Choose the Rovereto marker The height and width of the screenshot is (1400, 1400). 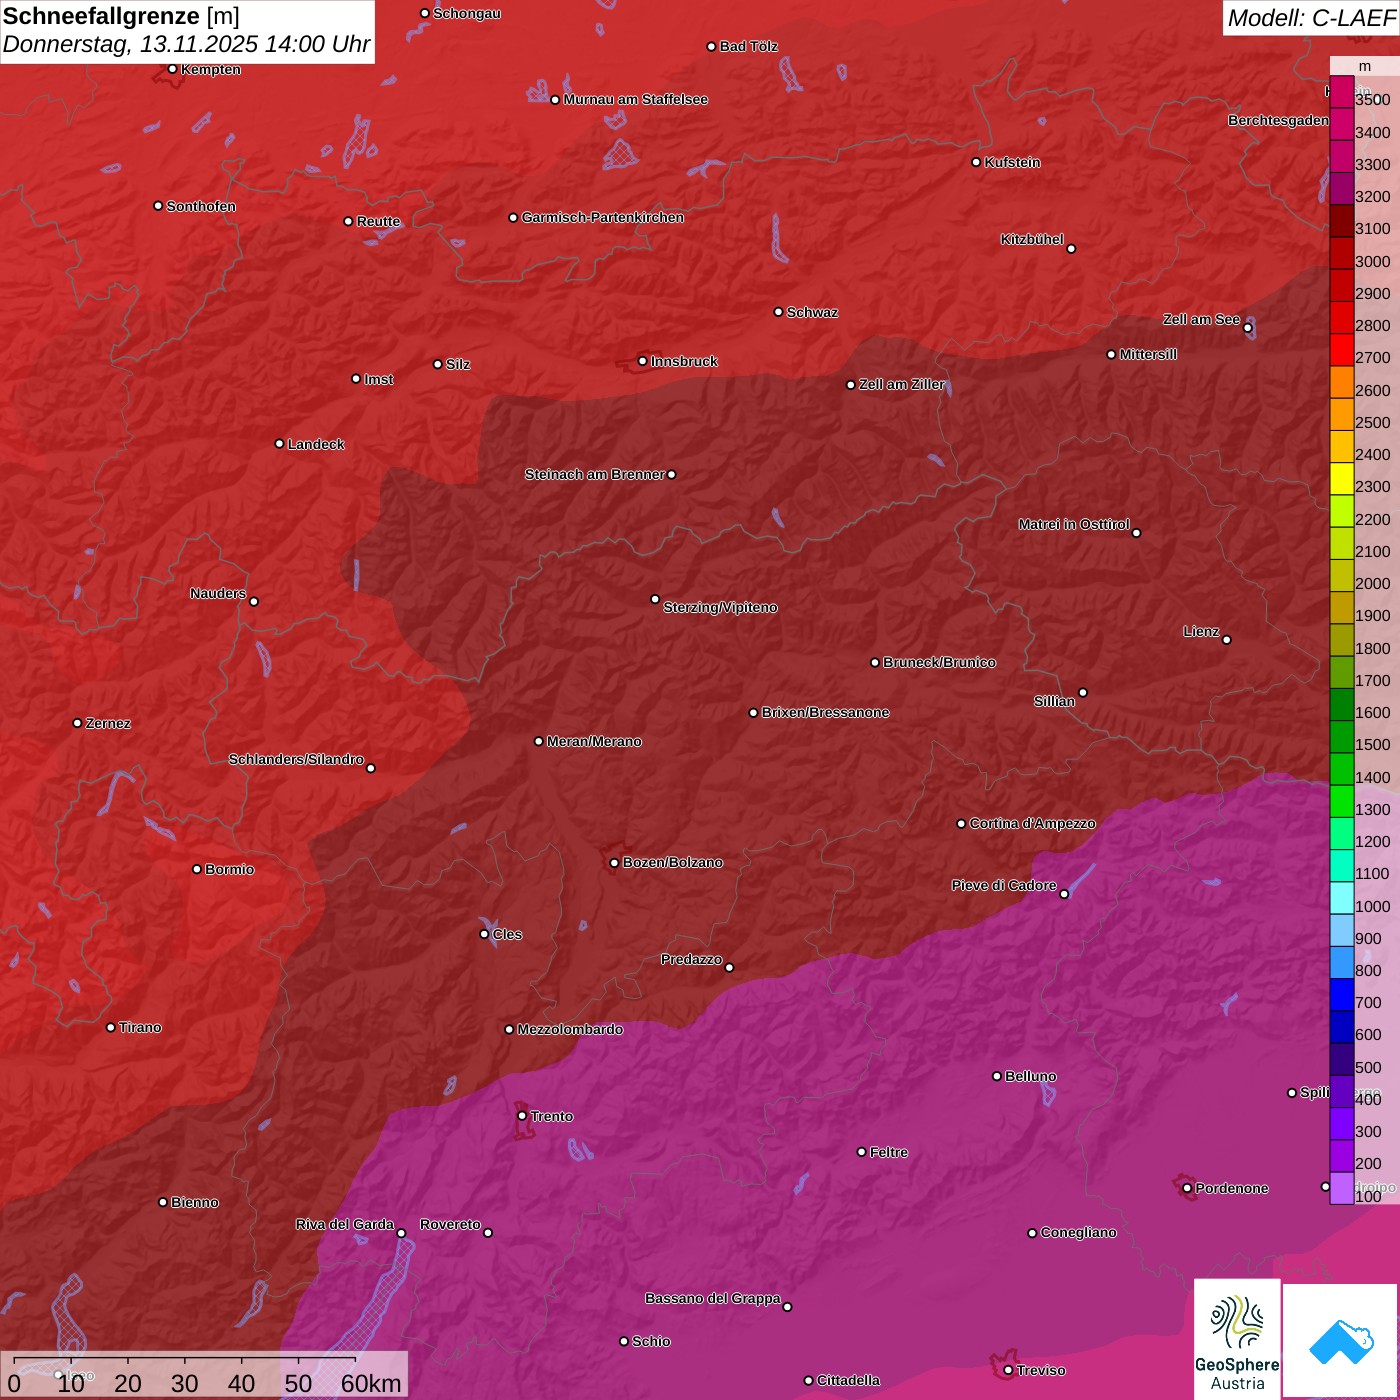pos(488,1233)
